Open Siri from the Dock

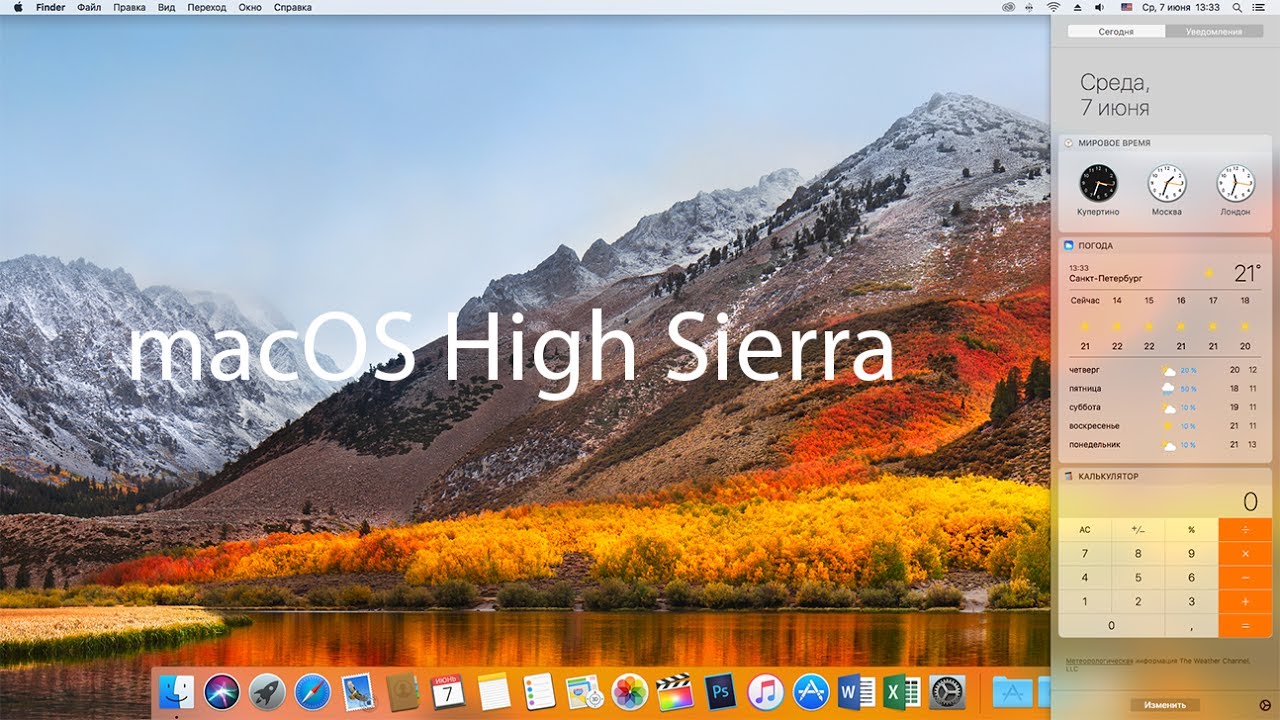(x=222, y=692)
